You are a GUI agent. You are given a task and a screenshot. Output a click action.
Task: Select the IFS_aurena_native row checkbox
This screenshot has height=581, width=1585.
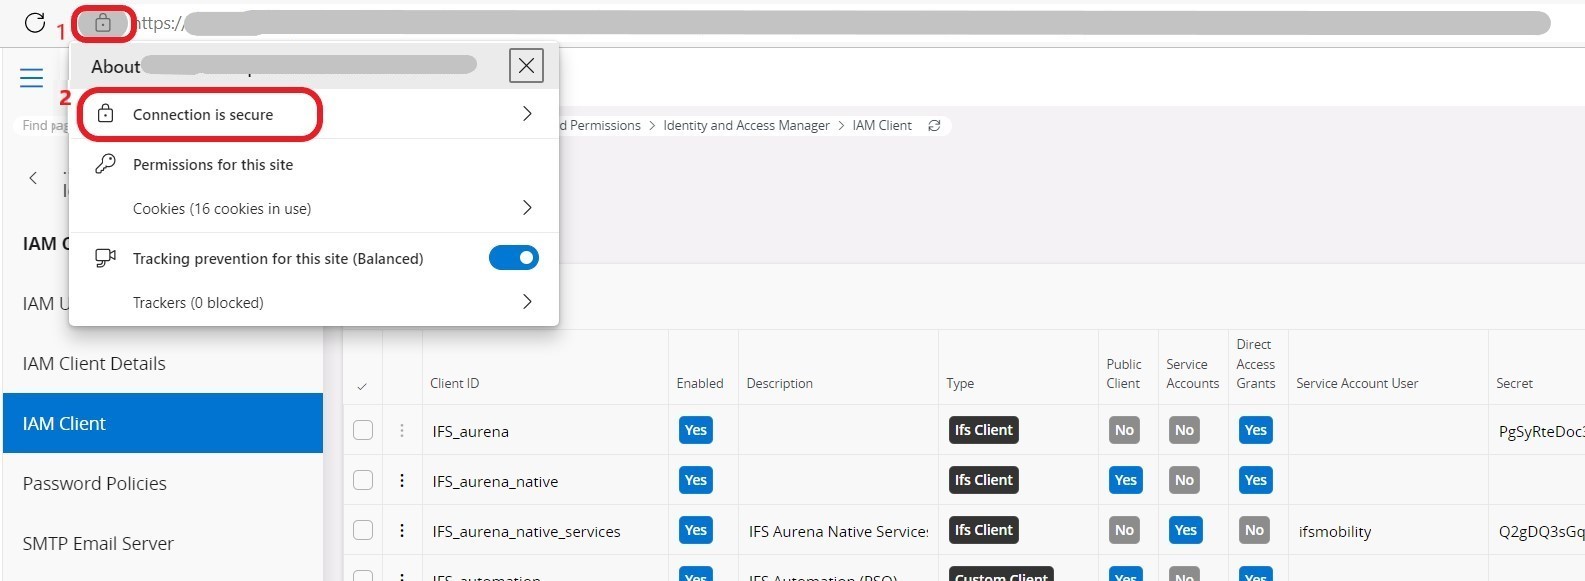coord(363,480)
